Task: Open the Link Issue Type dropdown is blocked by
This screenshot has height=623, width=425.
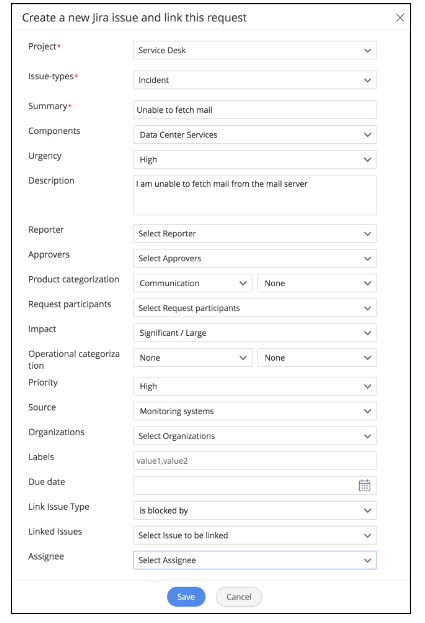Action: pos(255,511)
